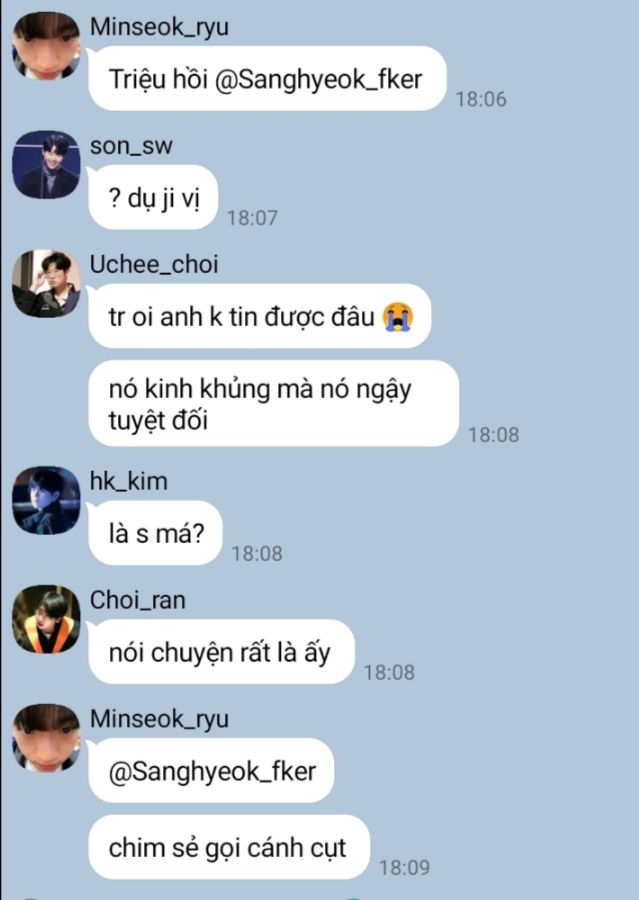The width and height of the screenshot is (639, 900).
Task: Click the top Minseok_ryu username label
Action: [160, 27]
